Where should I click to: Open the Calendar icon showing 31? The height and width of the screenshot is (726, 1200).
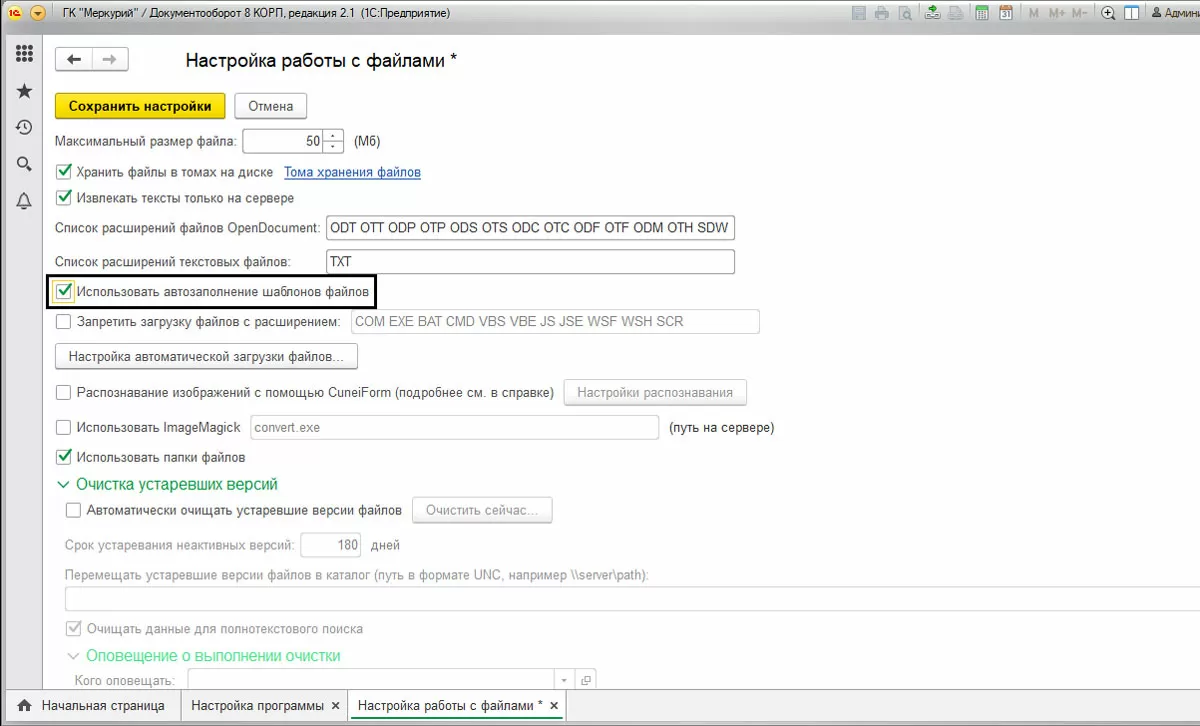[x=1006, y=13]
